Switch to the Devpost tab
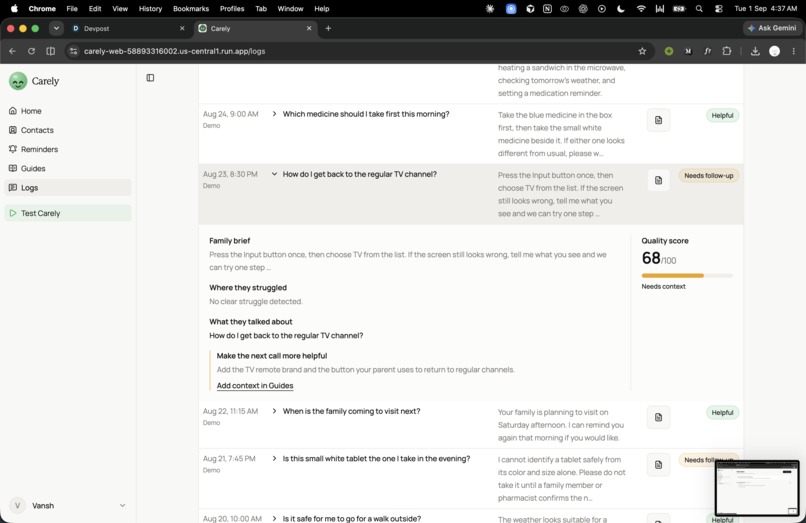806x523 pixels. (x=129, y=28)
